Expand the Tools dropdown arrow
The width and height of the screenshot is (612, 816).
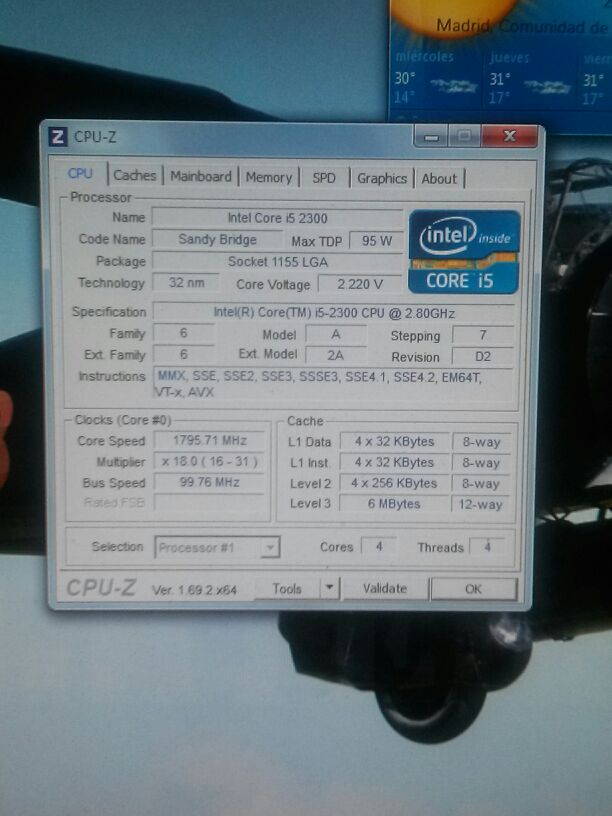pyautogui.click(x=329, y=588)
